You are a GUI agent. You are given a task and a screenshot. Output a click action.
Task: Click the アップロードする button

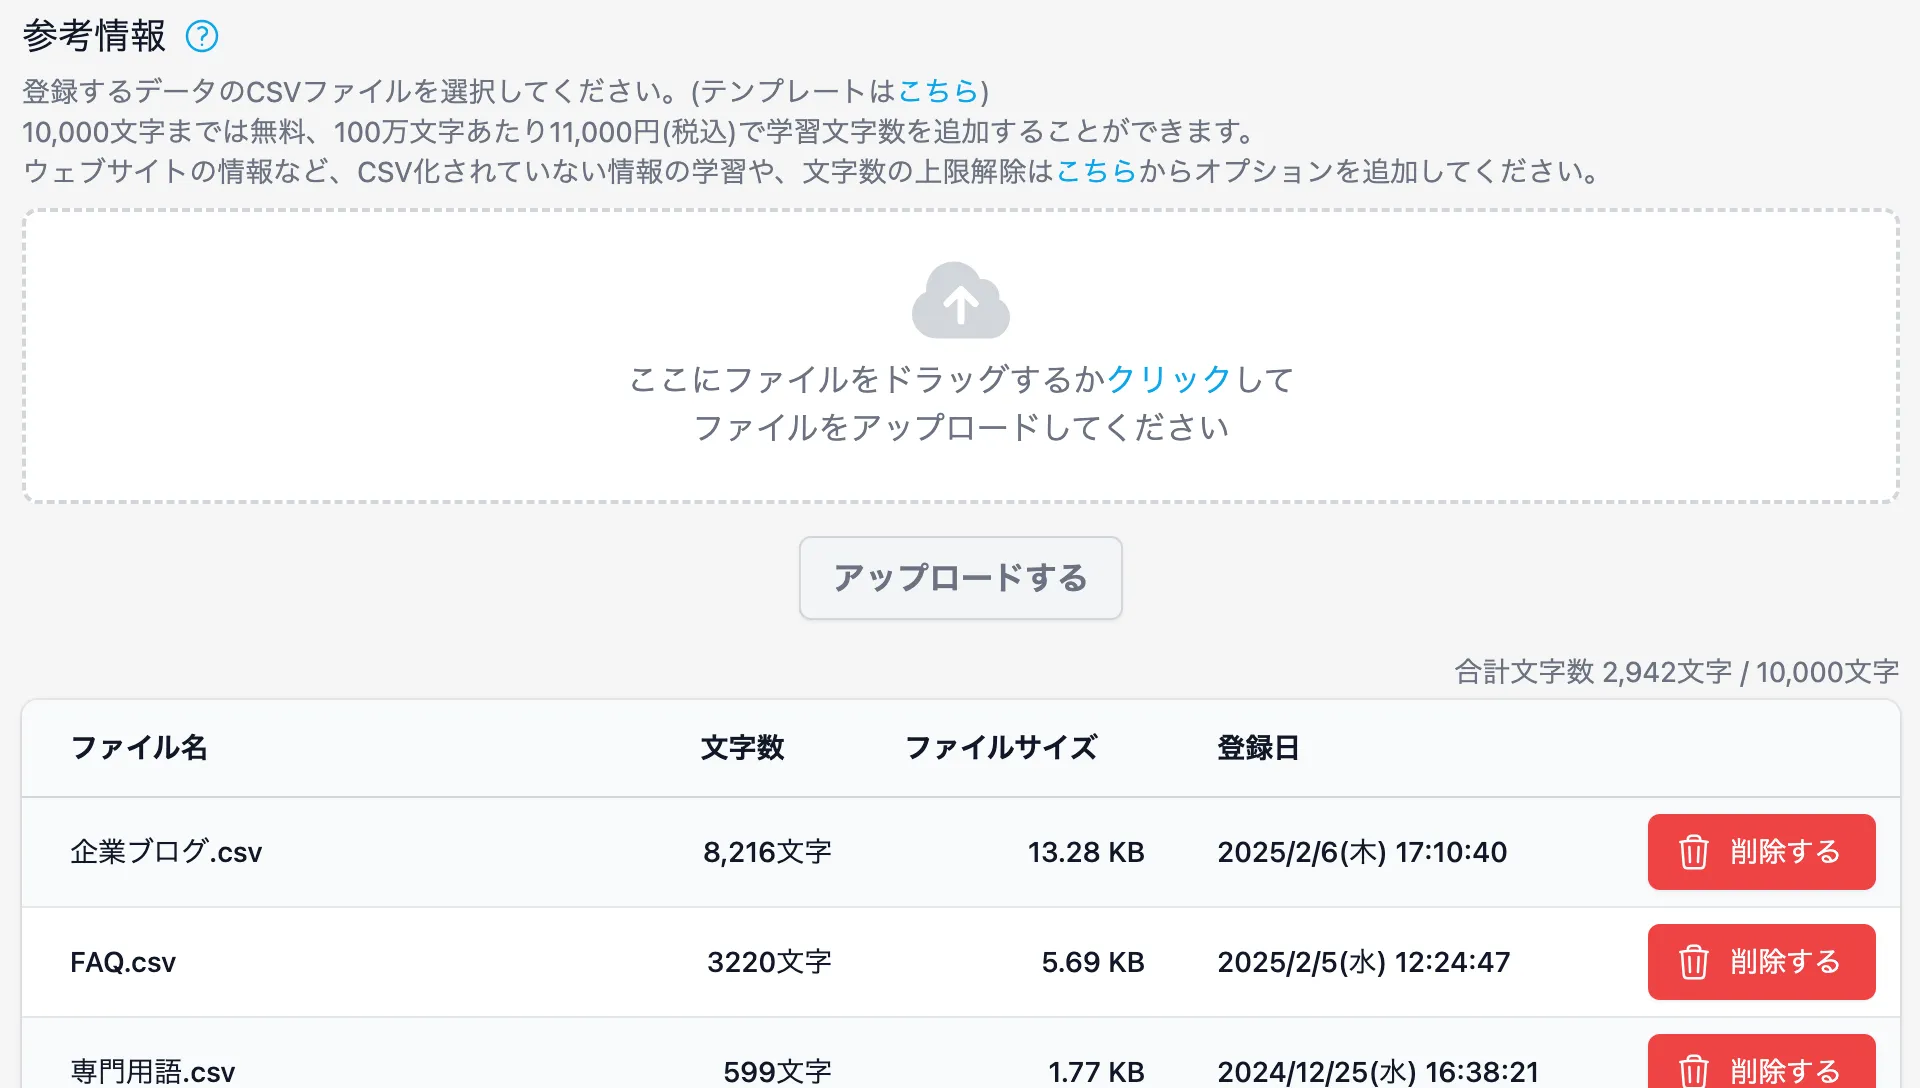pyautogui.click(x=961, y=578)
